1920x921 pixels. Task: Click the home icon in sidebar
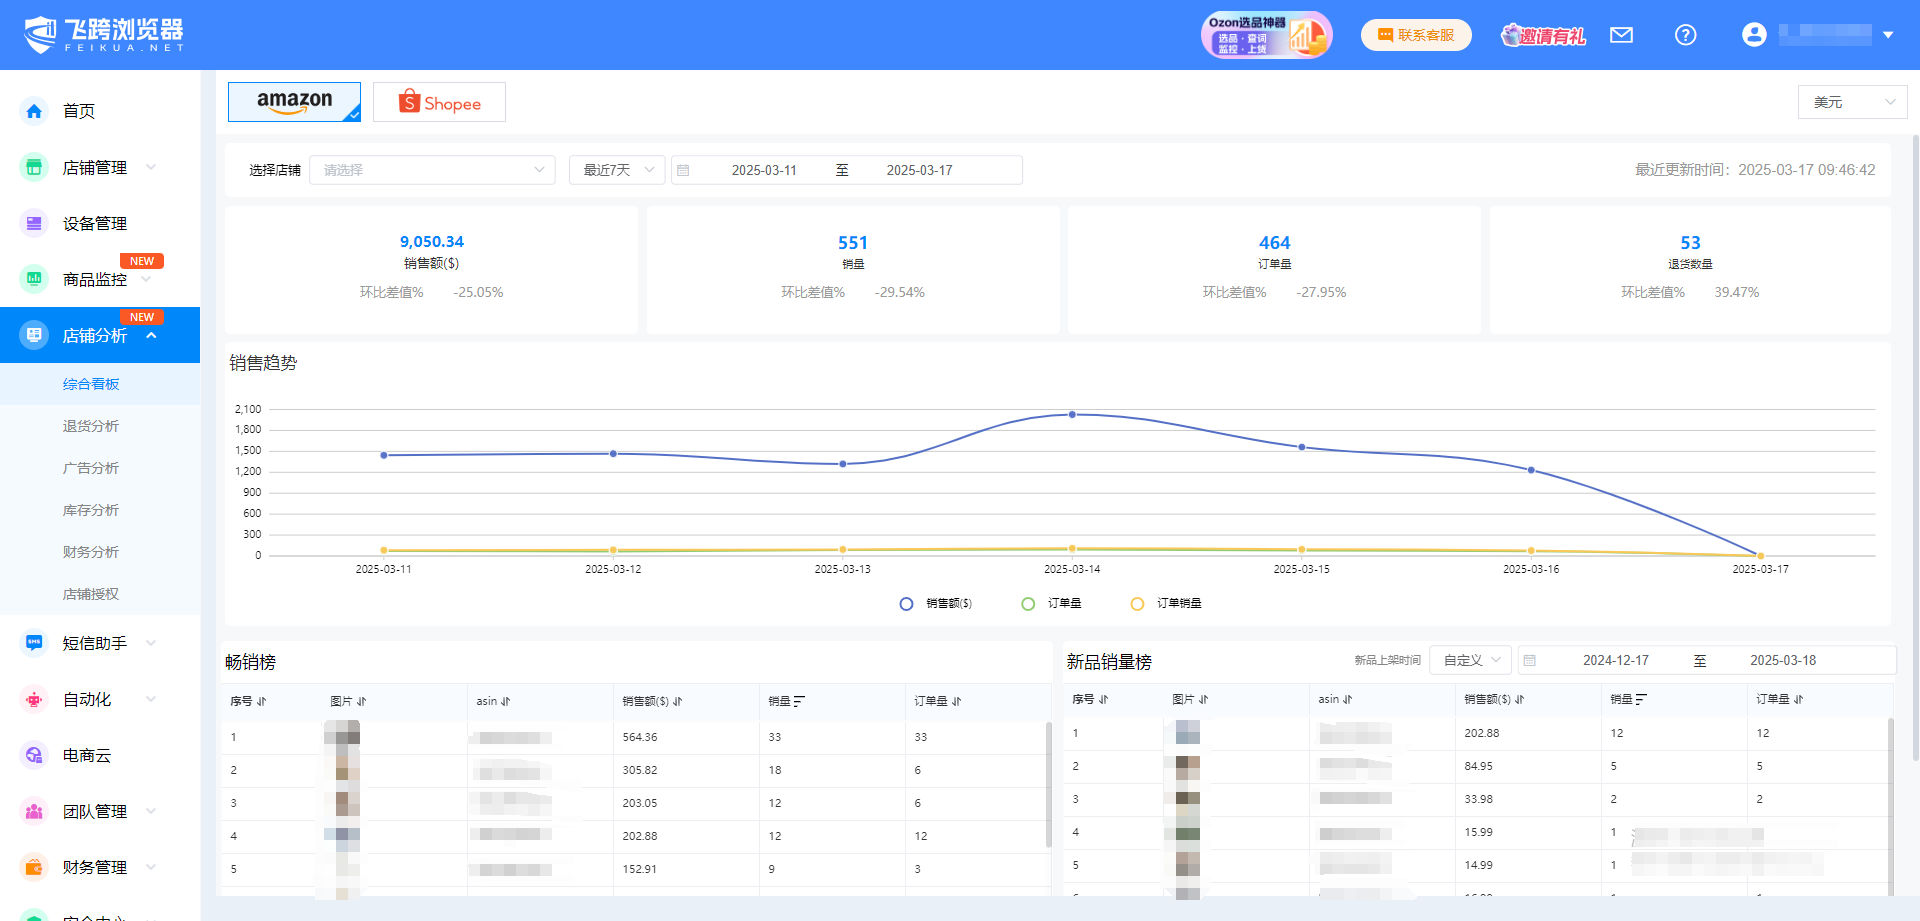pyautogui.click(x=34, y=111)
